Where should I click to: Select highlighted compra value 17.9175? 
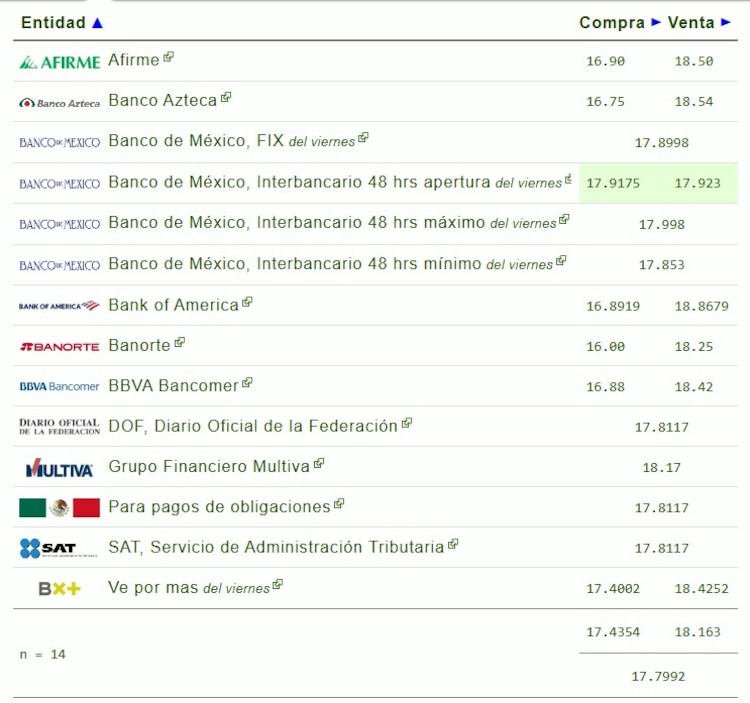(x=613, y=184)
